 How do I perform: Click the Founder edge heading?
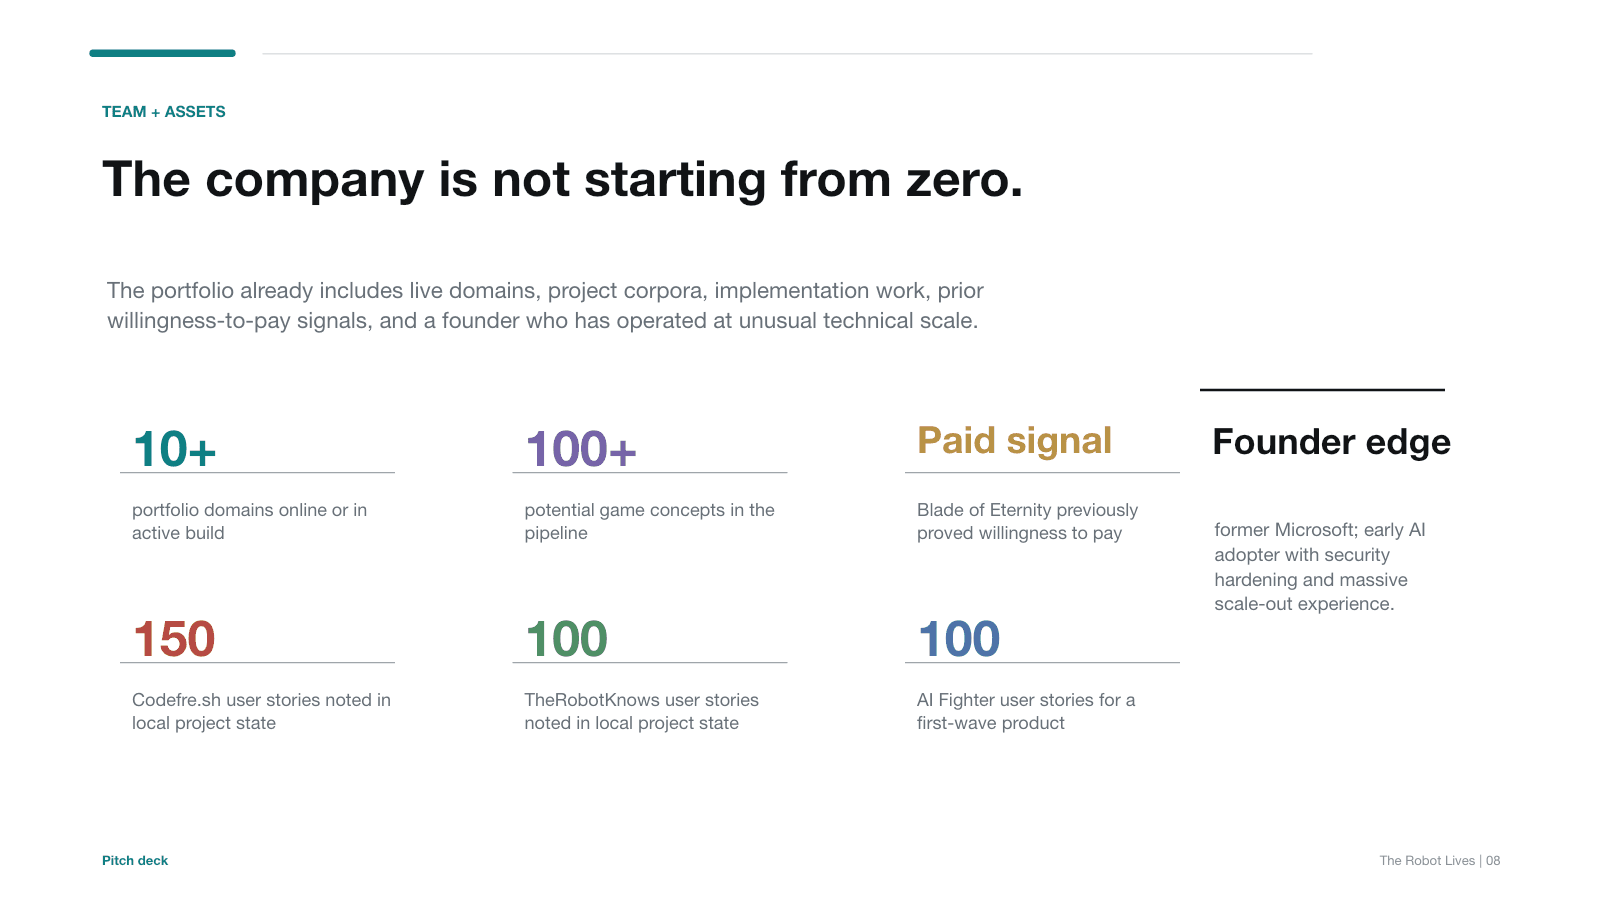[x=1331, y=442]
